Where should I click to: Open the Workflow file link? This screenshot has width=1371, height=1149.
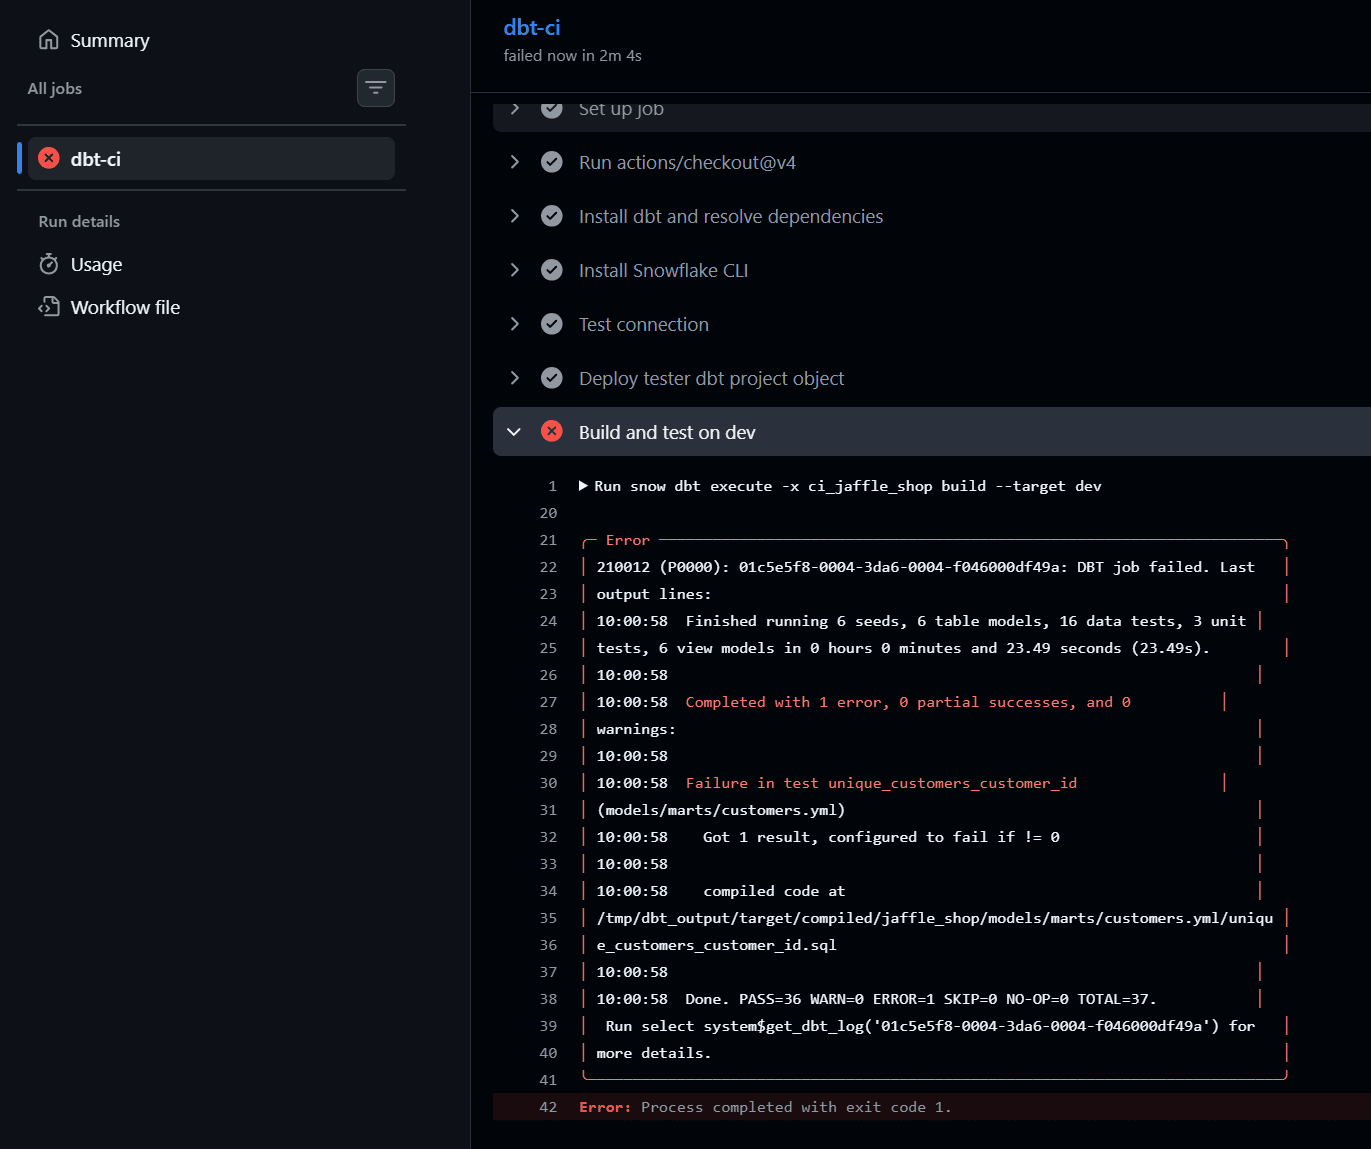pos(125,307)
